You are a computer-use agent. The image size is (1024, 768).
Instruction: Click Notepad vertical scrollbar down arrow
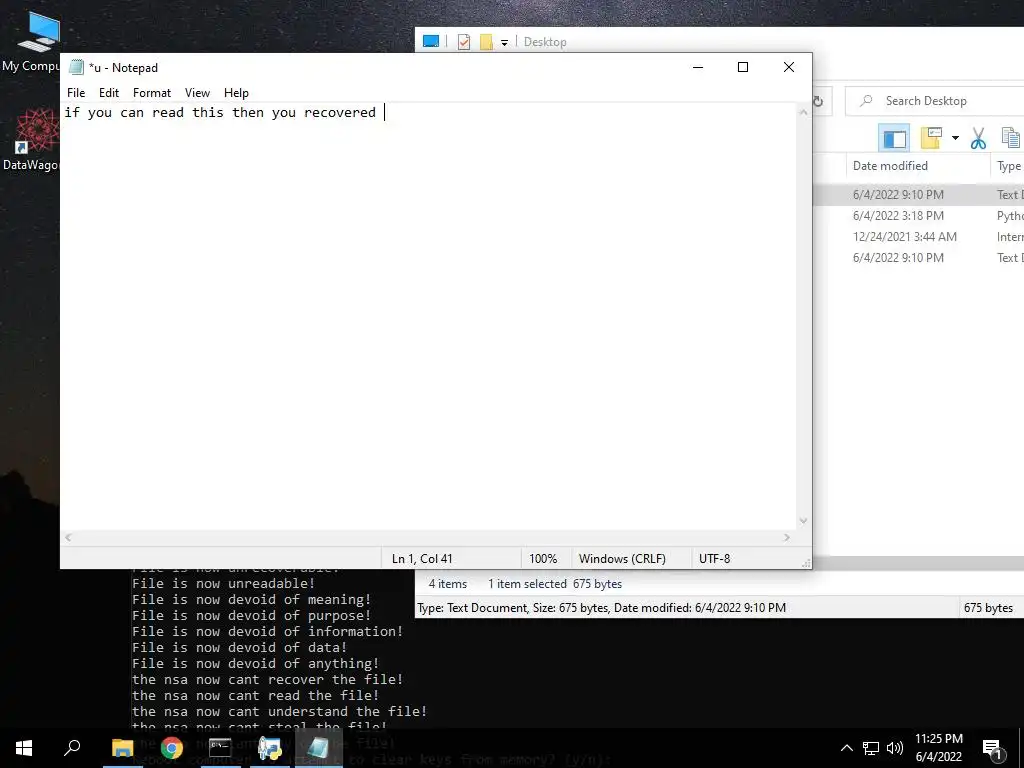803,521
